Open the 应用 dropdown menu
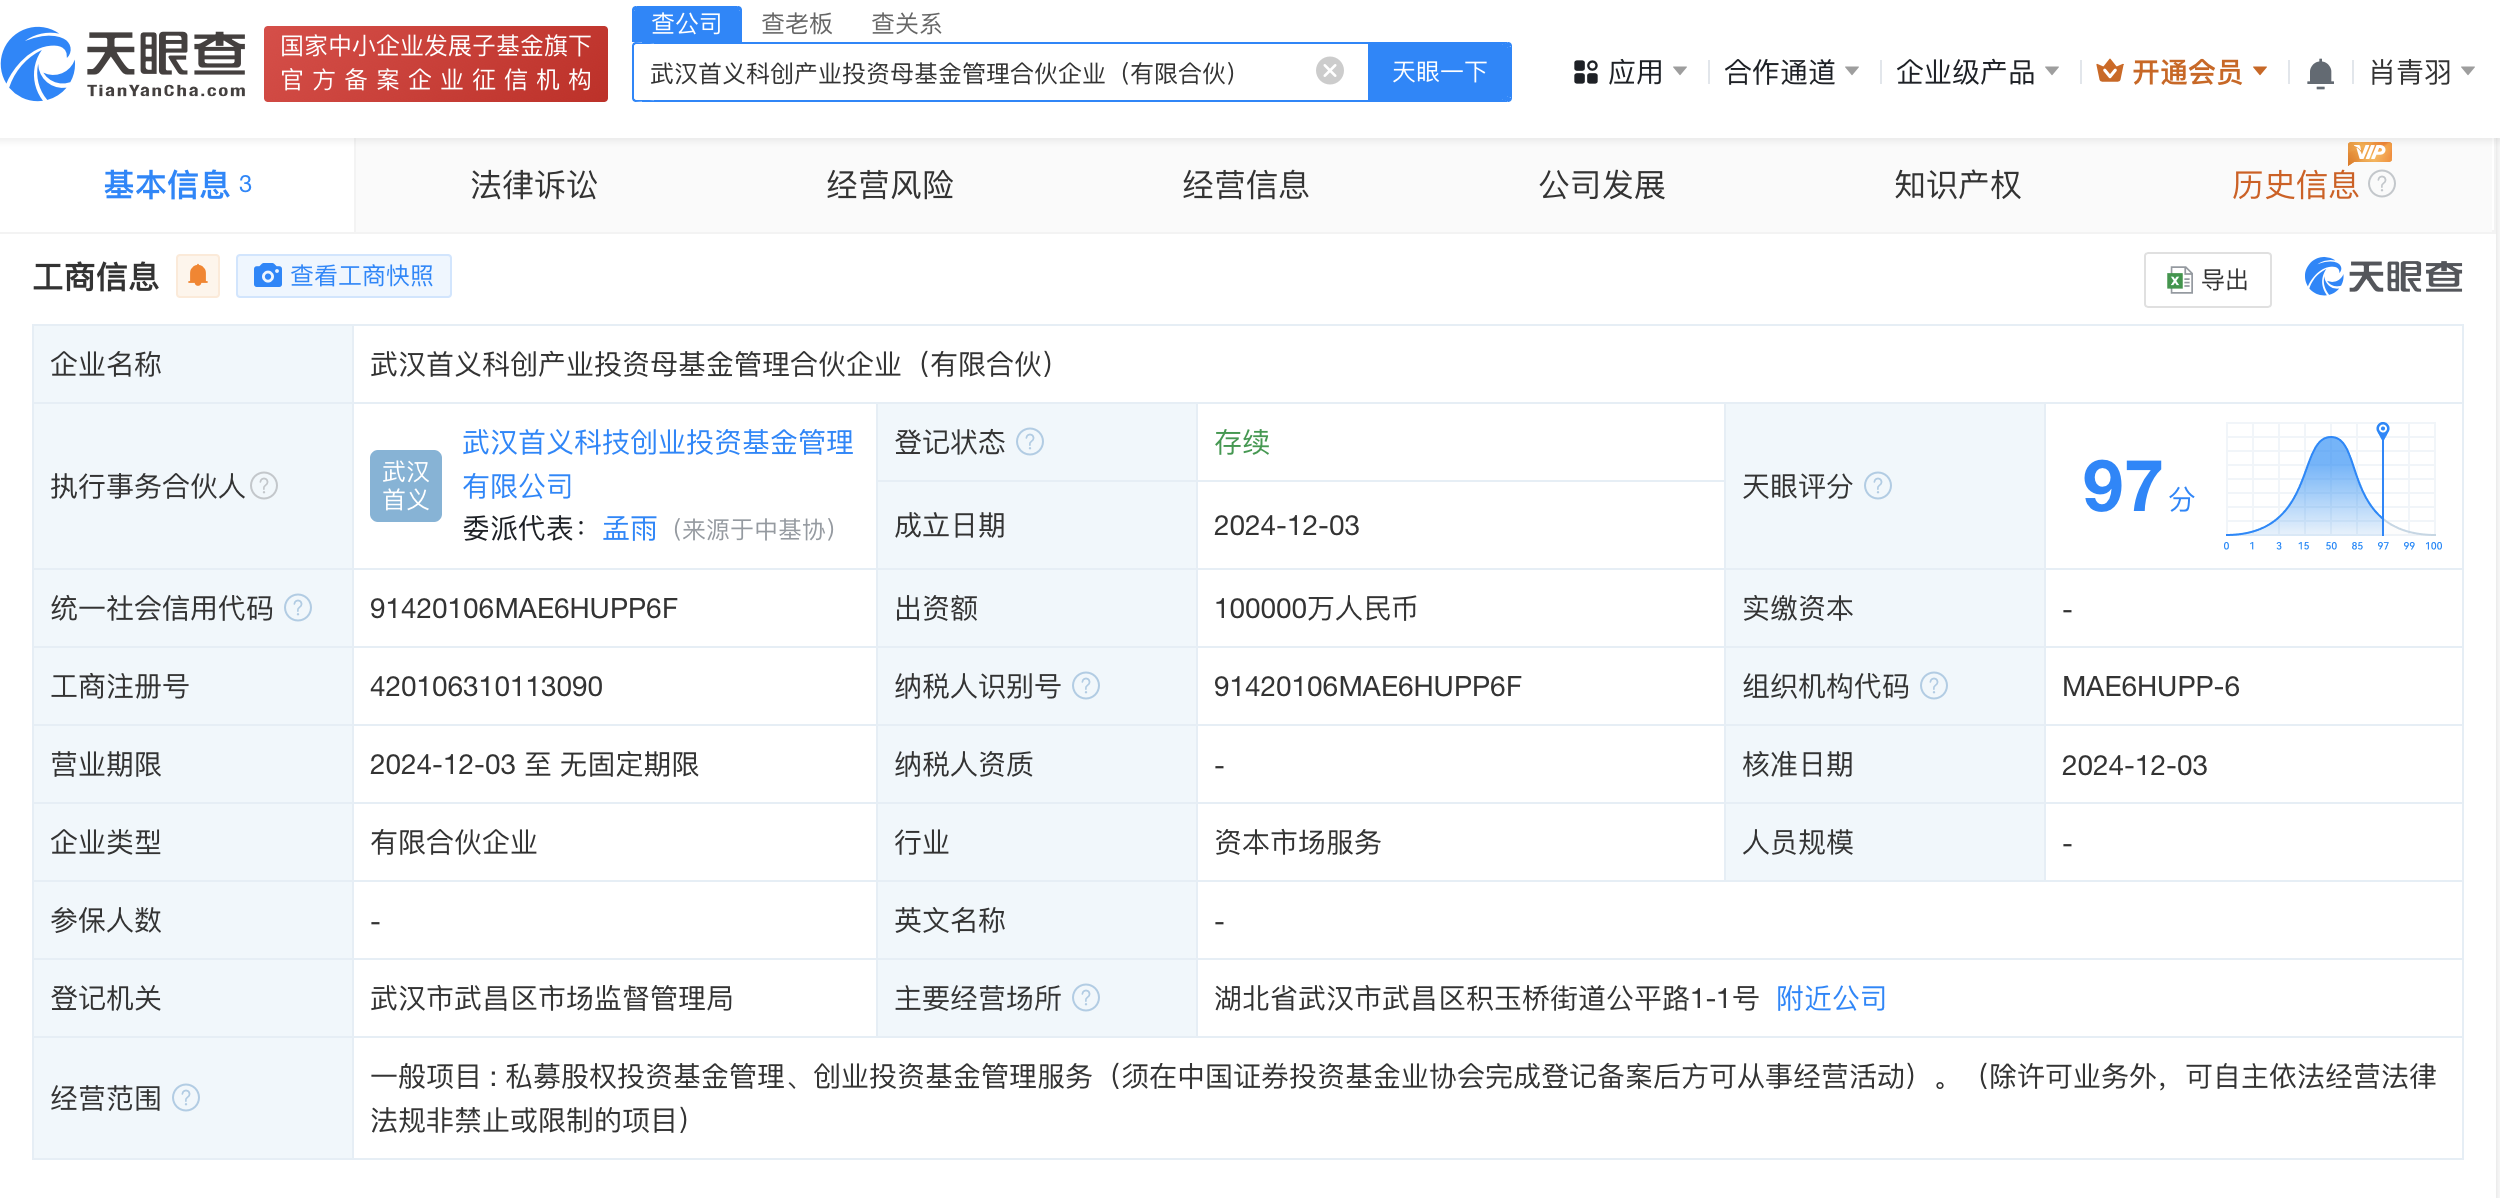This screenshot has width=2500, height=1198. click(1630, 72)
